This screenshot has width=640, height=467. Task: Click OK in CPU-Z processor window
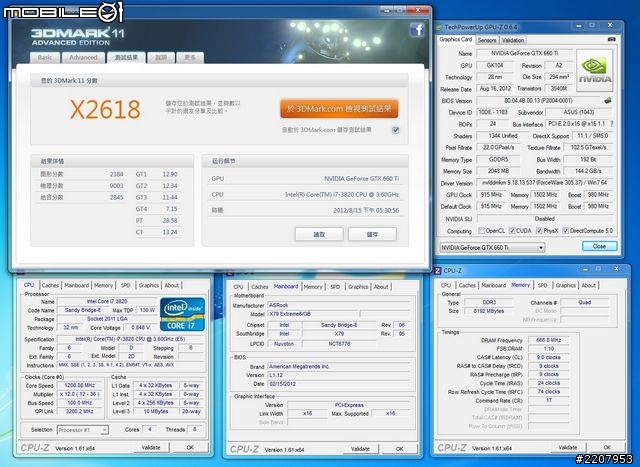tap(190, 447)
